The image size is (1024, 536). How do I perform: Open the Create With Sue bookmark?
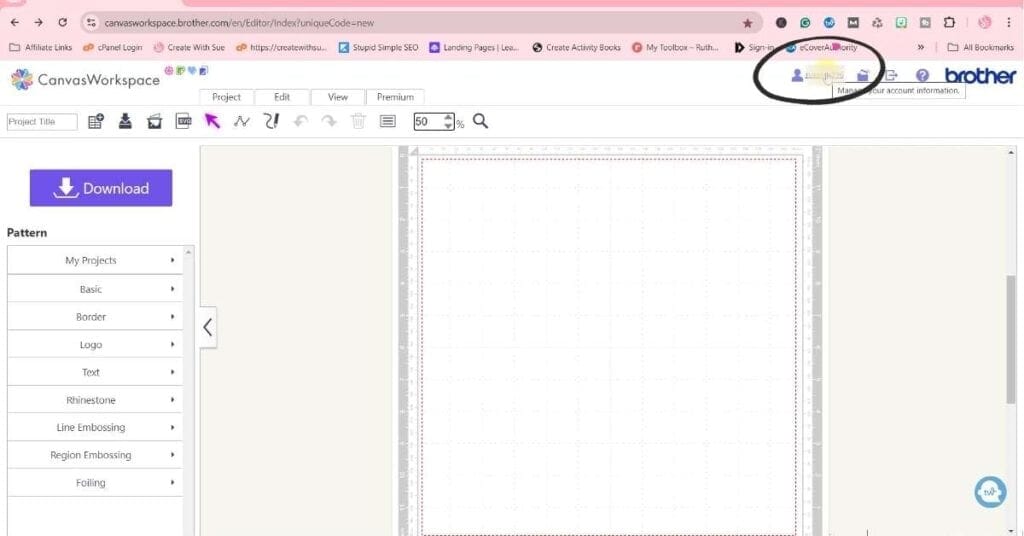coord(189,48)
